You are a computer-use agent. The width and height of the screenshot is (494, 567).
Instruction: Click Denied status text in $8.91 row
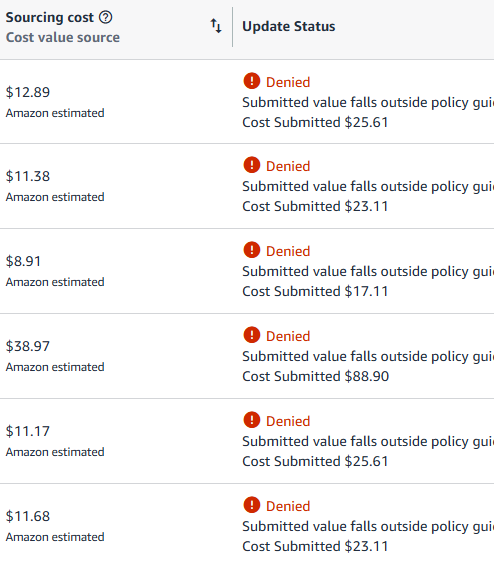click(288, 251)
